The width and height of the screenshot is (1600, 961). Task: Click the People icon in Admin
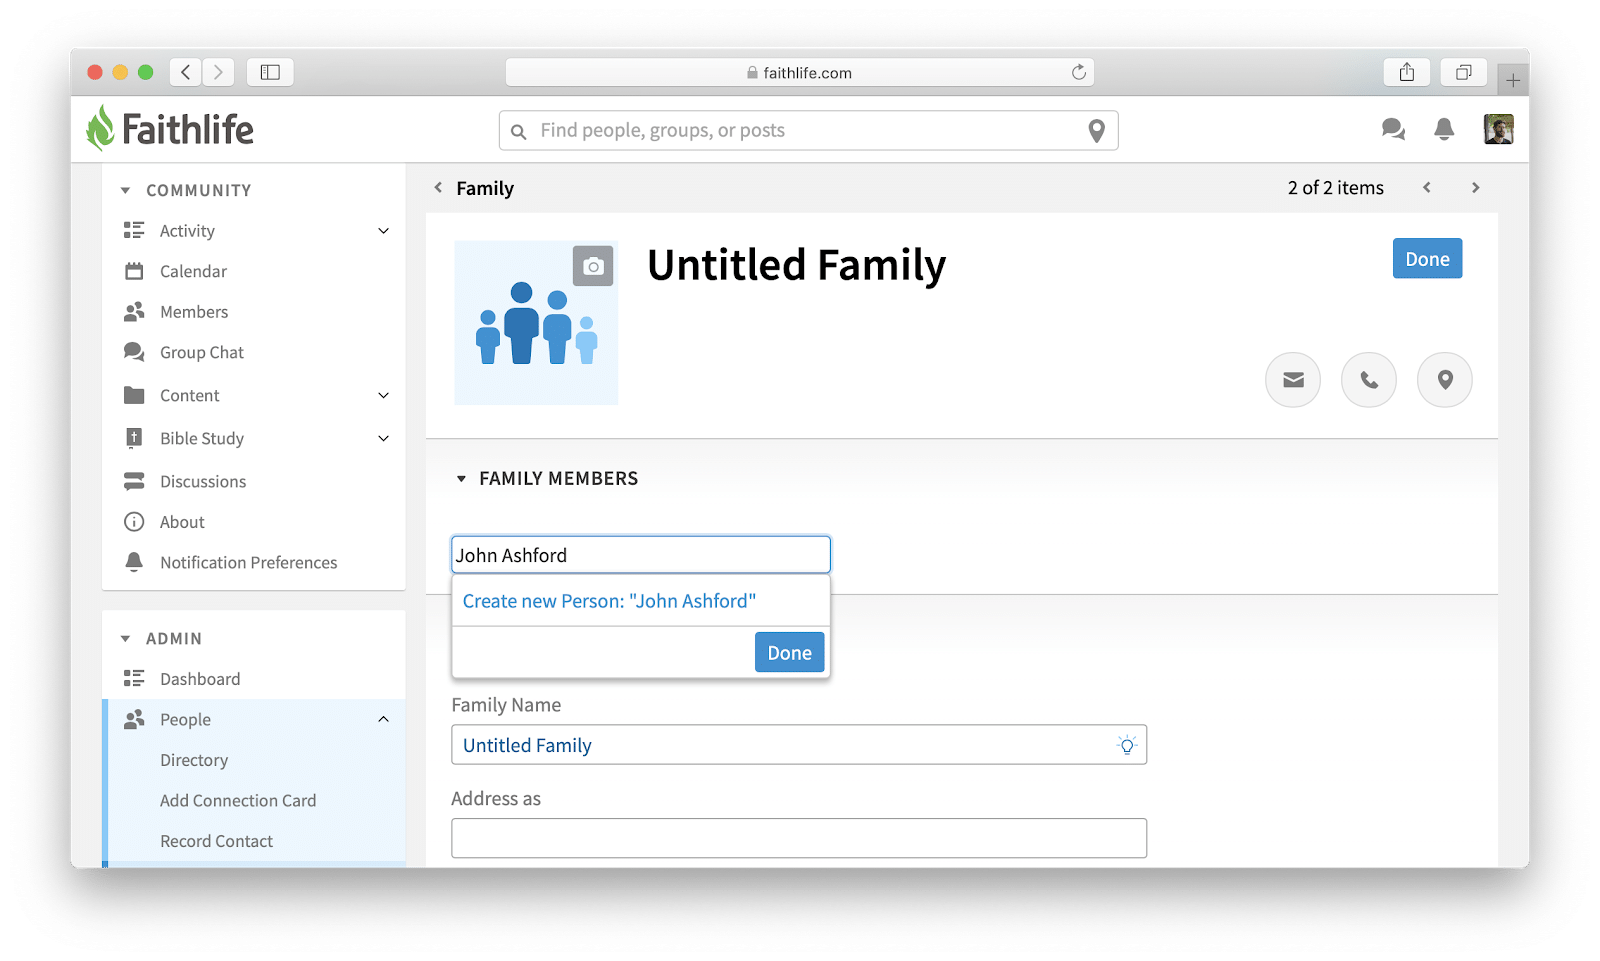click(134, 720)
